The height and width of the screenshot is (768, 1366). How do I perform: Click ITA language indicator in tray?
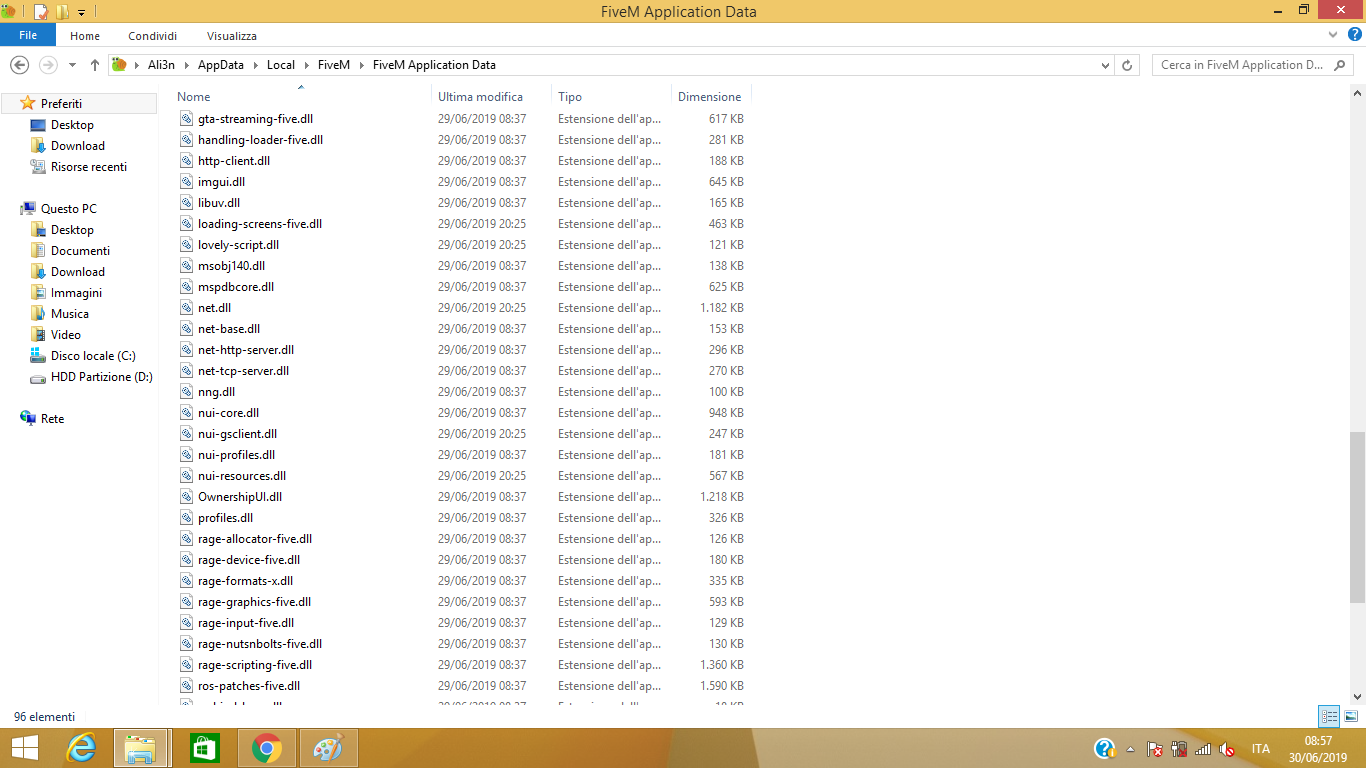pos(1260,749)
